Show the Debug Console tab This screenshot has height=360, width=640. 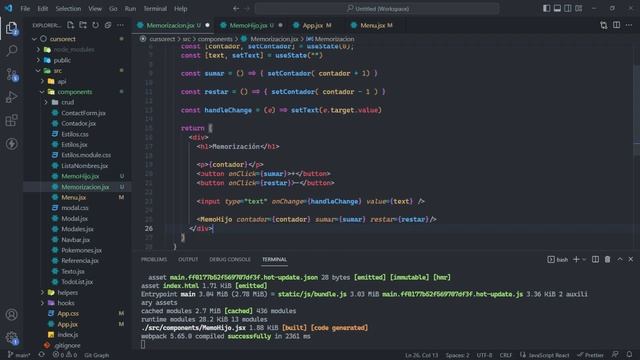230,260
